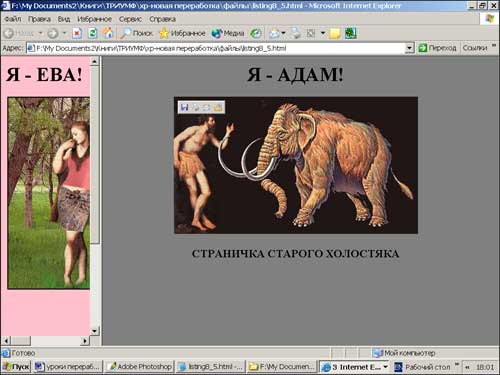Image resolution: width=500 pixels, height=375 pixels.
Task: Show hidden tray icons arrow
Action: click(467, 367)
